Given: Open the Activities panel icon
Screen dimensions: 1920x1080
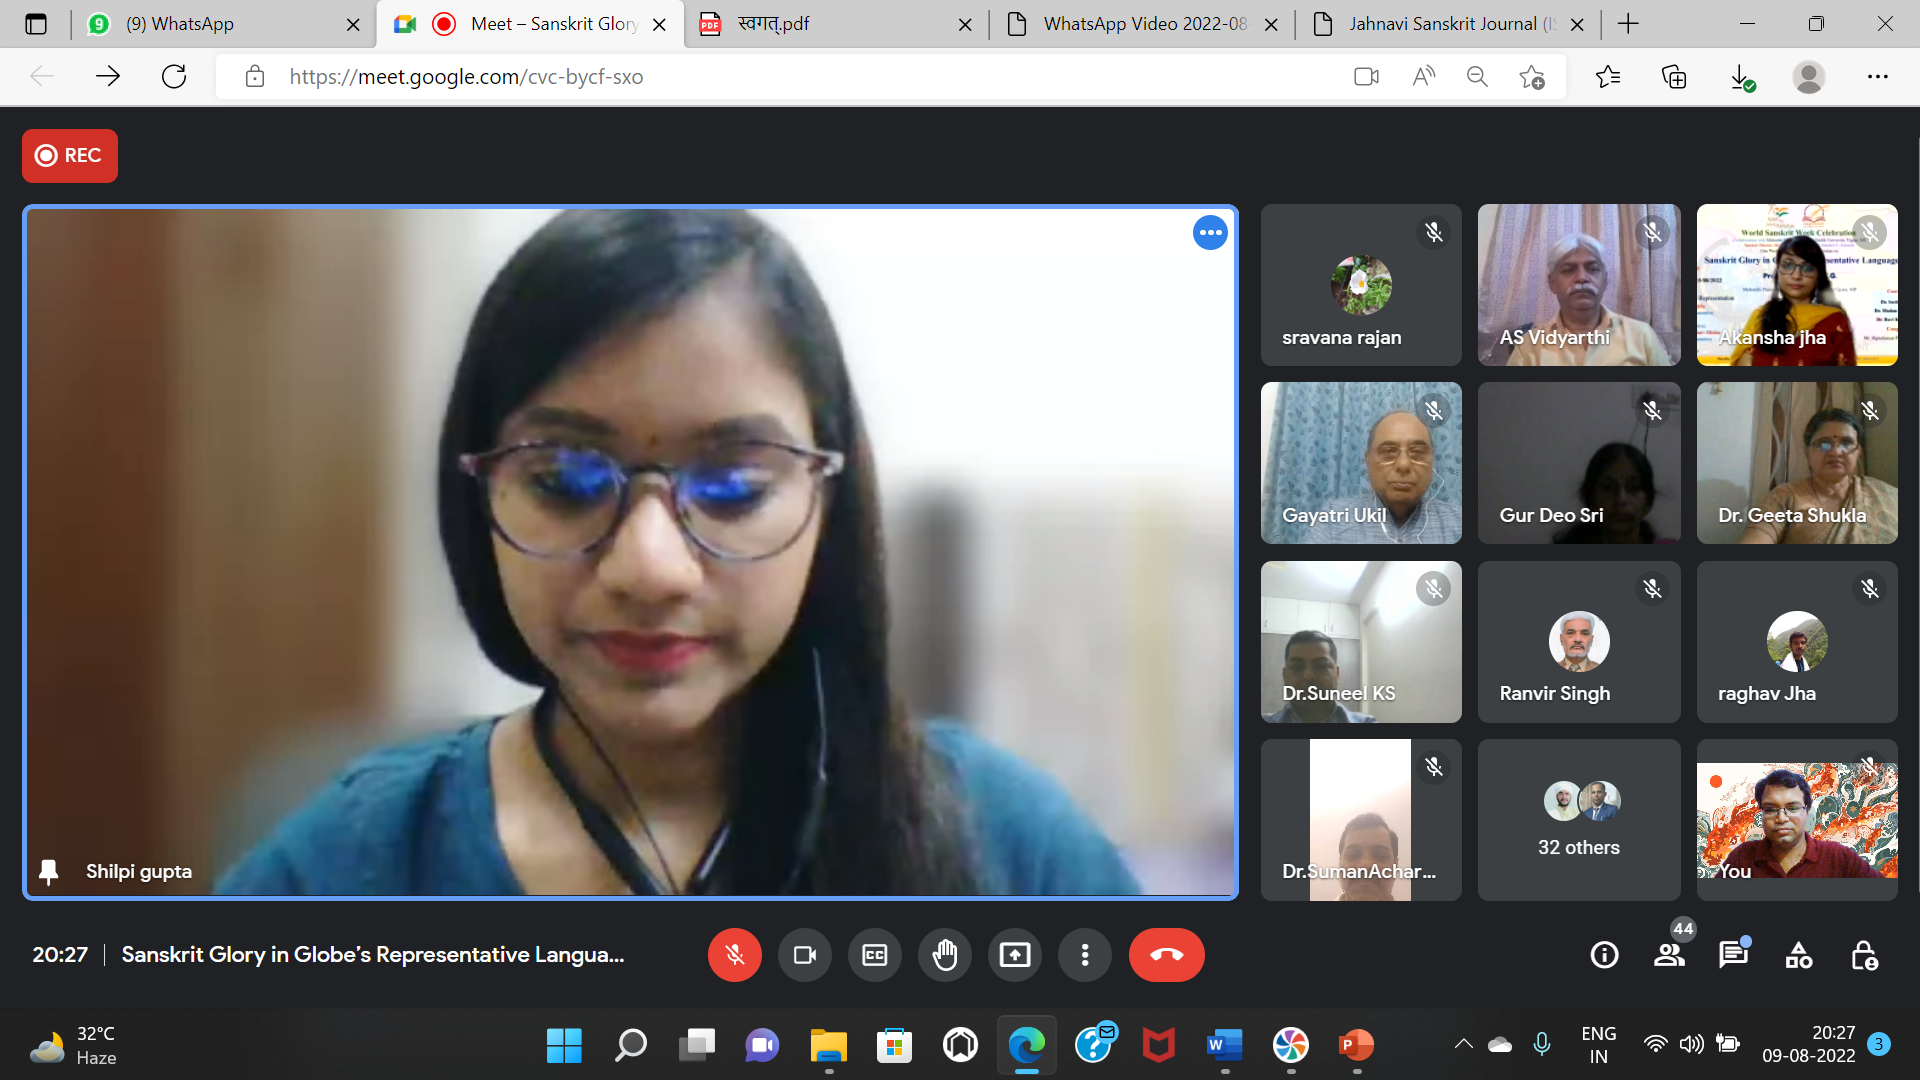Looking at the screenshot, I should point(1798,955).
